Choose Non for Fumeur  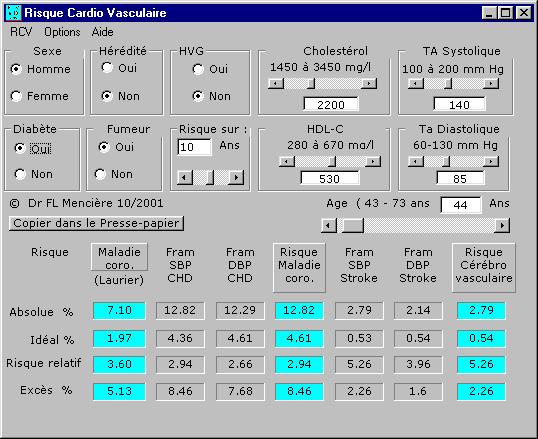point(100,174)
